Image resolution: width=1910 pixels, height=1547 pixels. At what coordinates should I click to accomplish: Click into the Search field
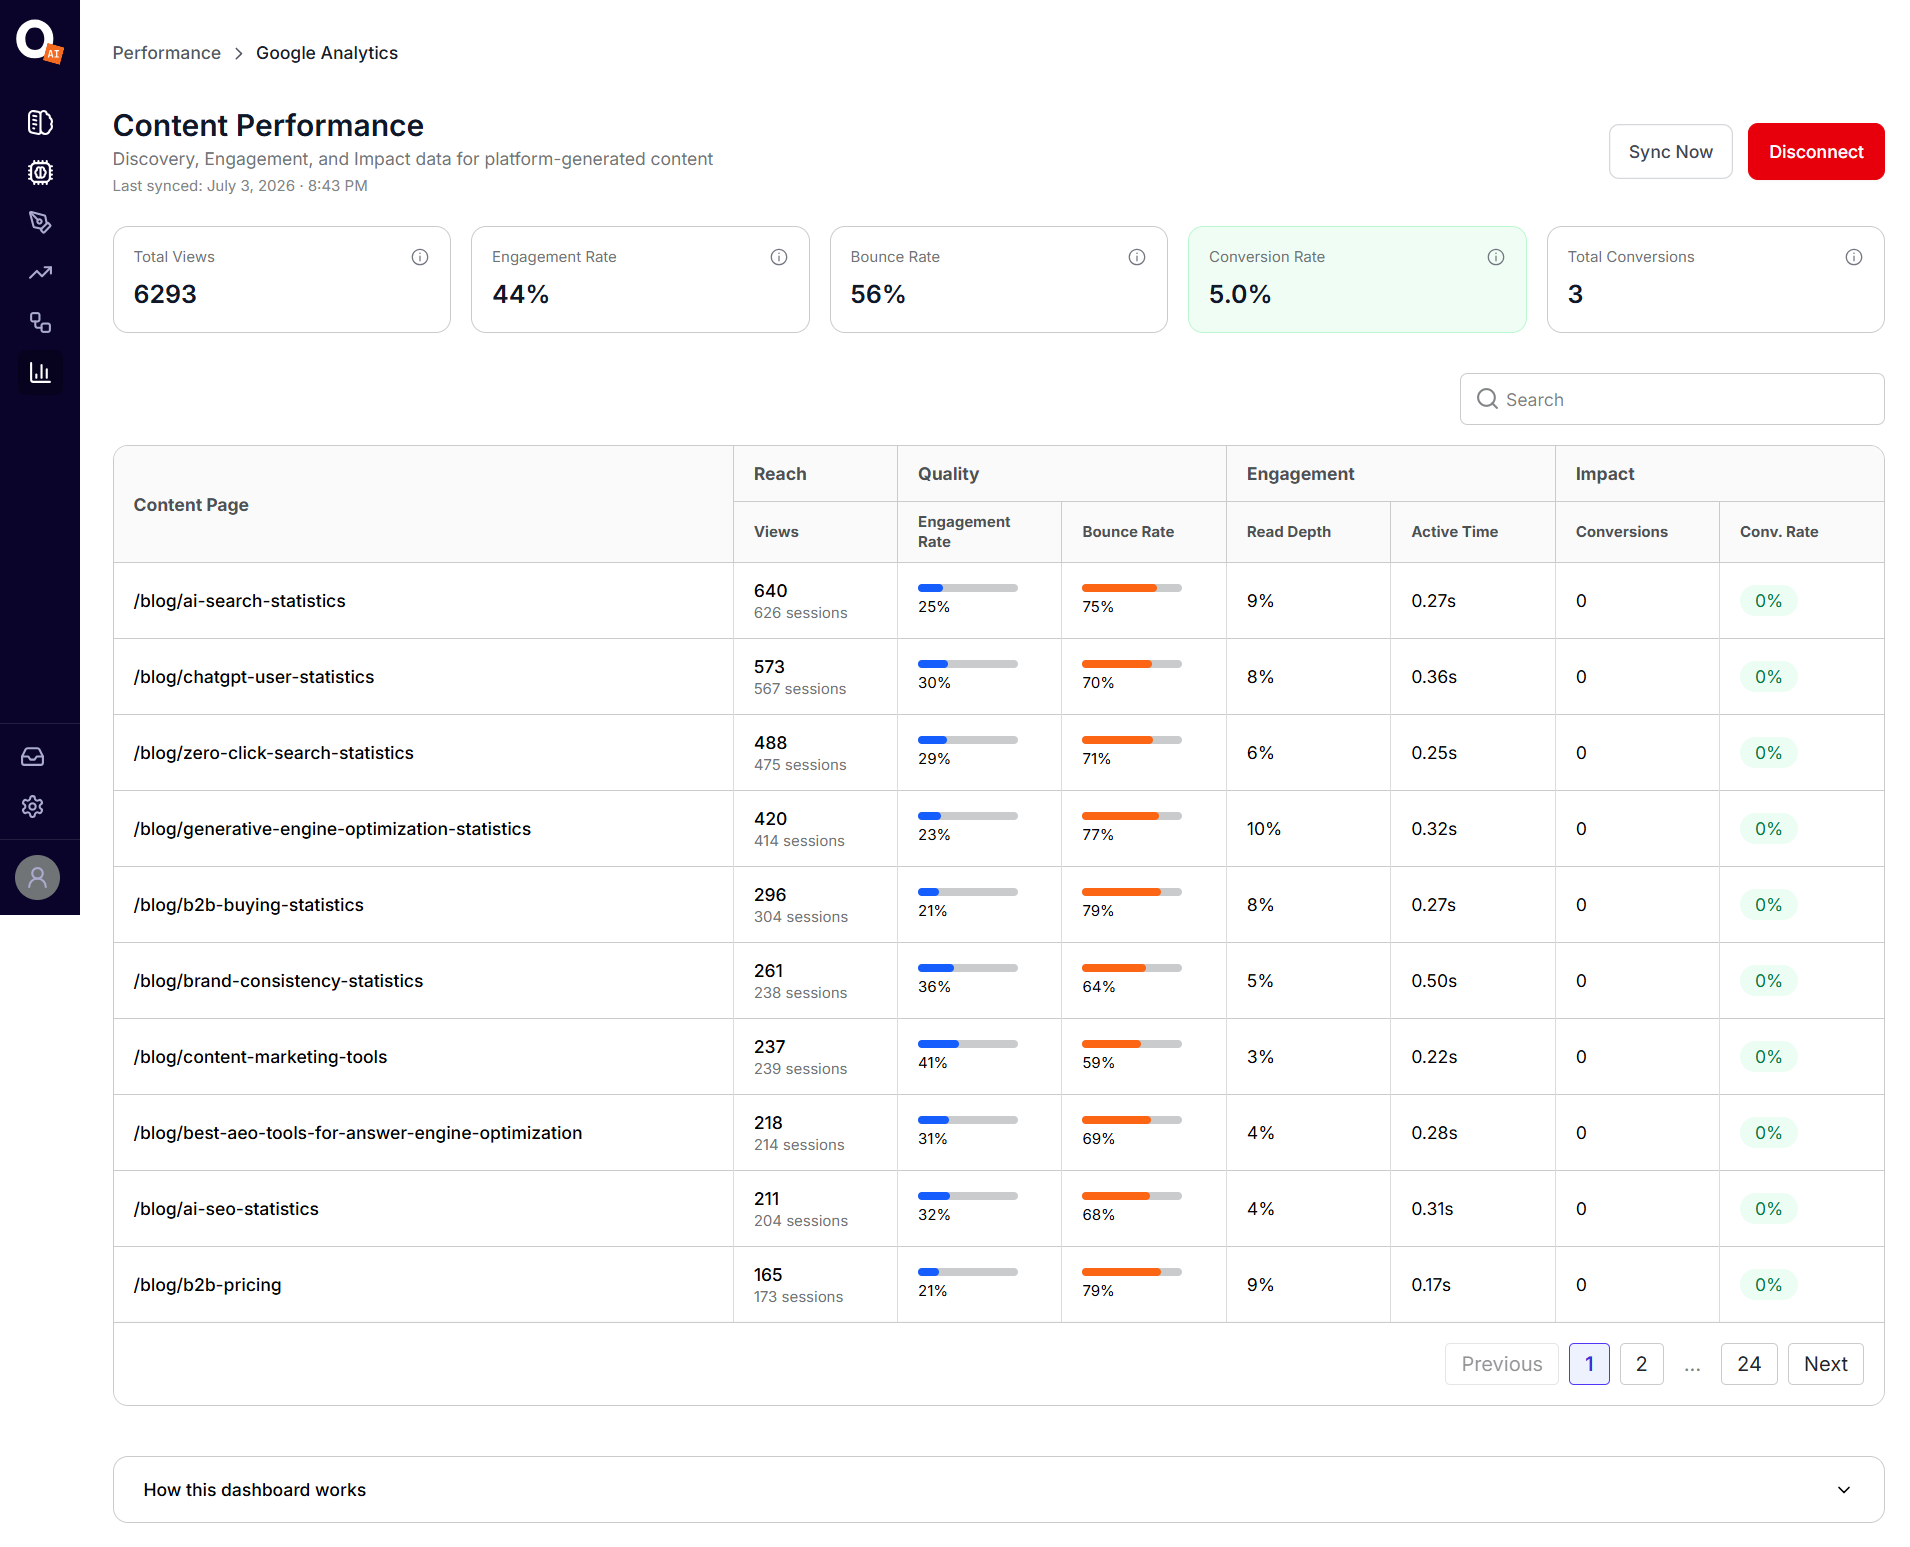[1672, 399]
